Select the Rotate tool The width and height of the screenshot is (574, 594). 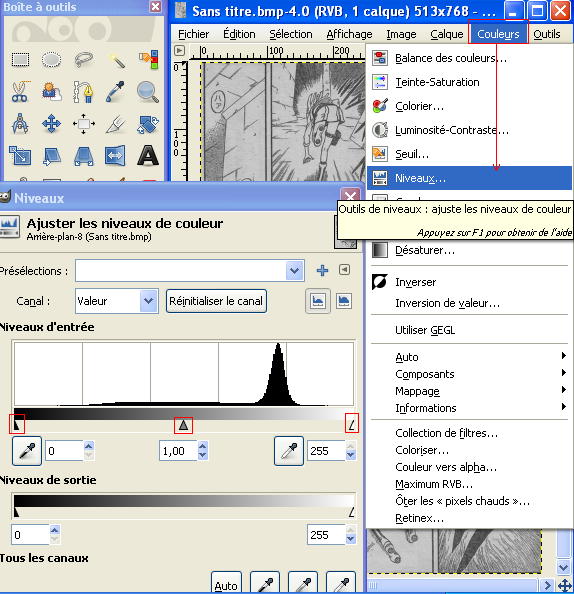click(x=148, y=125)
